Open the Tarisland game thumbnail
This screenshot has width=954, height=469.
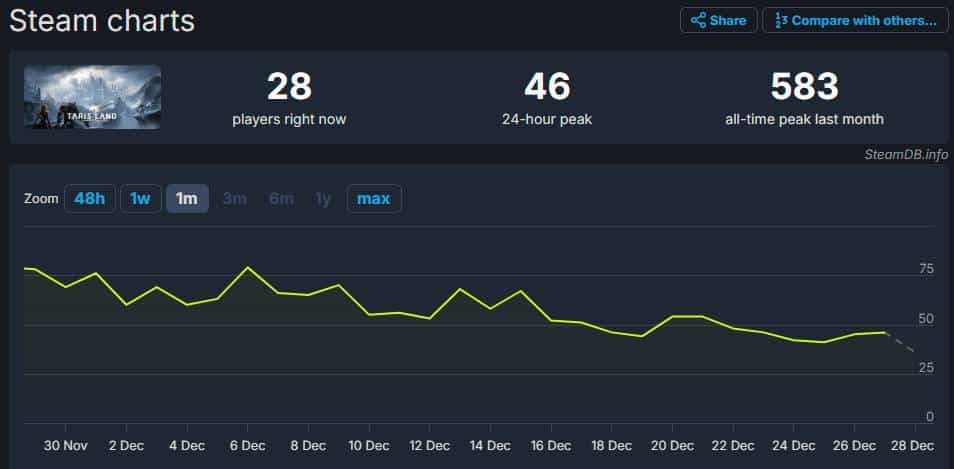pyautogui.click(x=92, y=97)
